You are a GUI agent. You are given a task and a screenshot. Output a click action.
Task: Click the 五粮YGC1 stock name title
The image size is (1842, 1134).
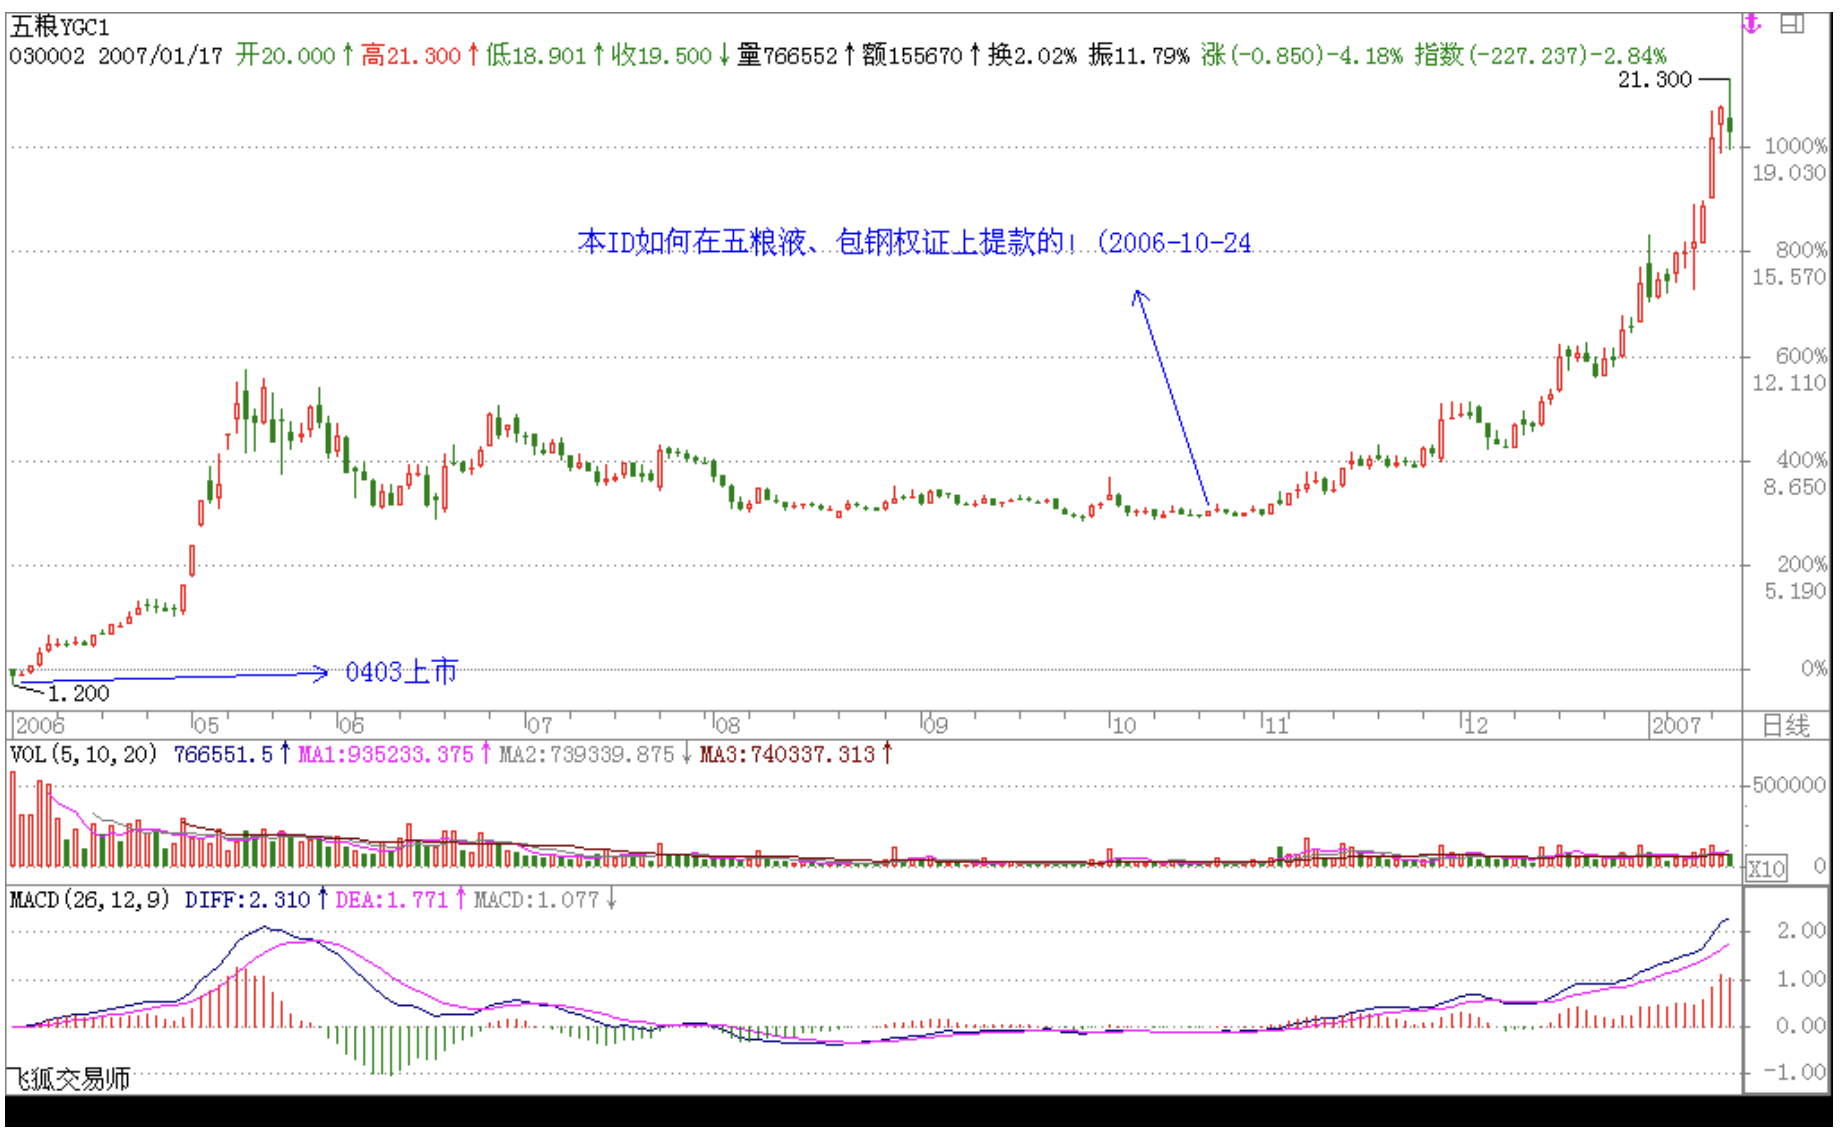click(60, 27)
